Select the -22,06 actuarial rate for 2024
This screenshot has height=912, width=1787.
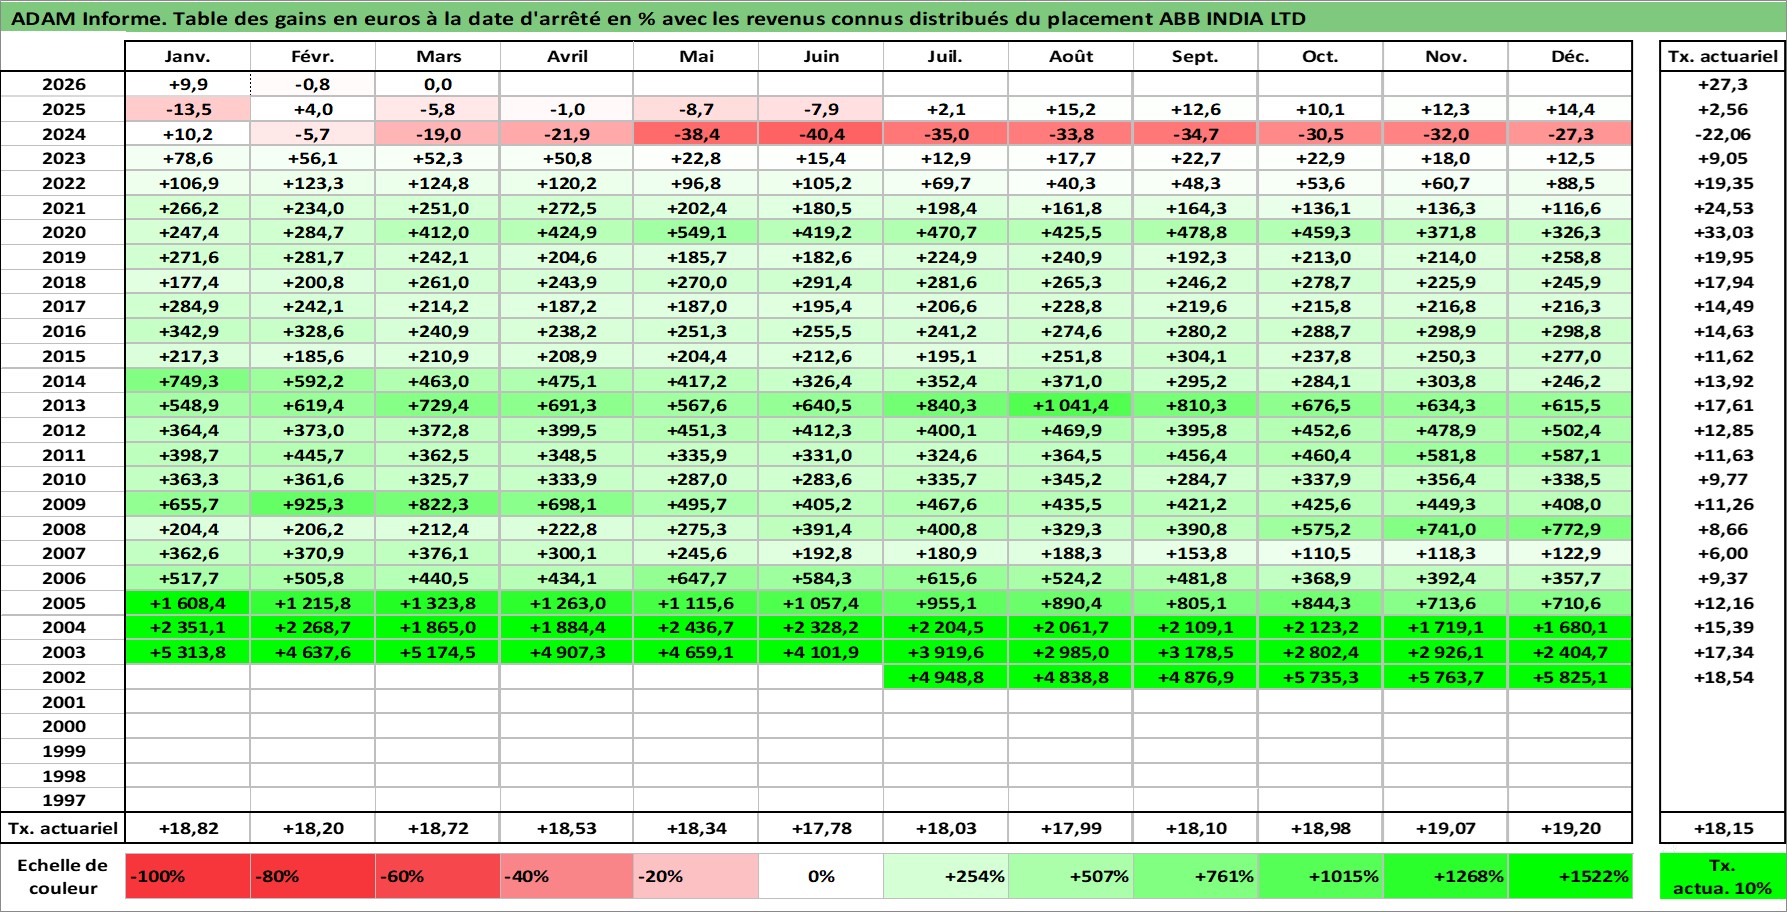click(x=1722, y=134)
